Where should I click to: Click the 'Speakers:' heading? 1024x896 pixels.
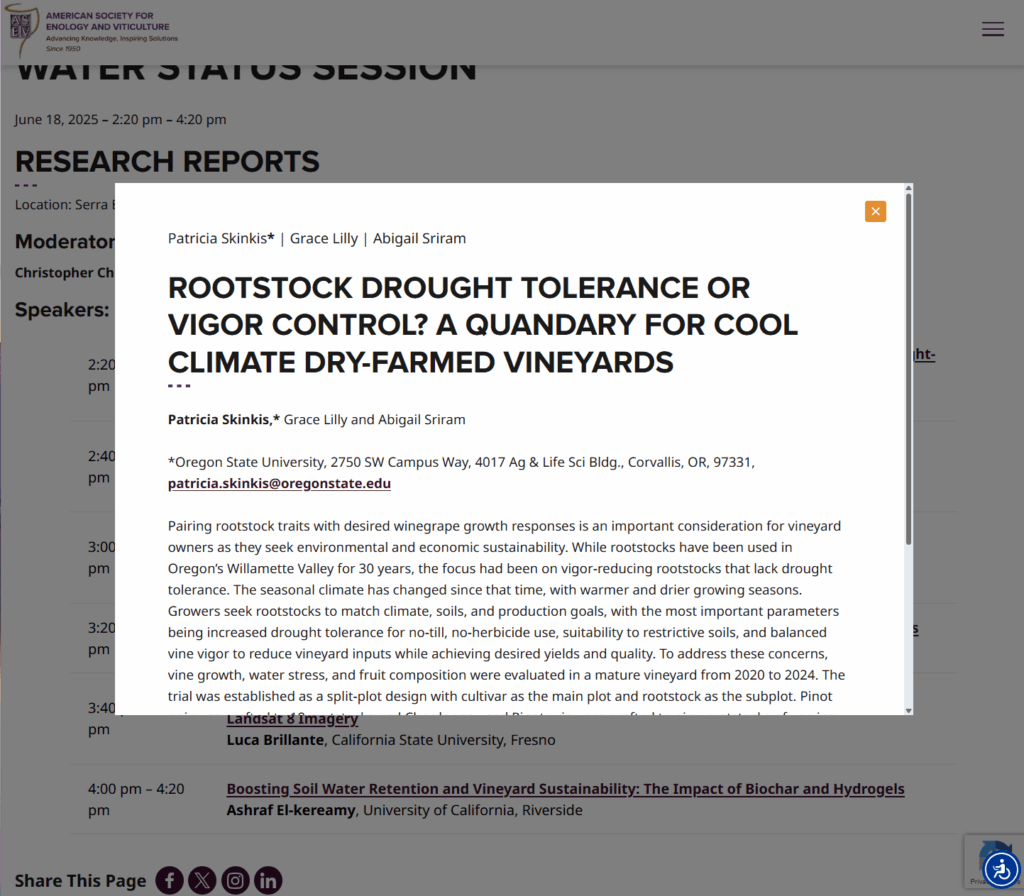(x=62, y=310)
